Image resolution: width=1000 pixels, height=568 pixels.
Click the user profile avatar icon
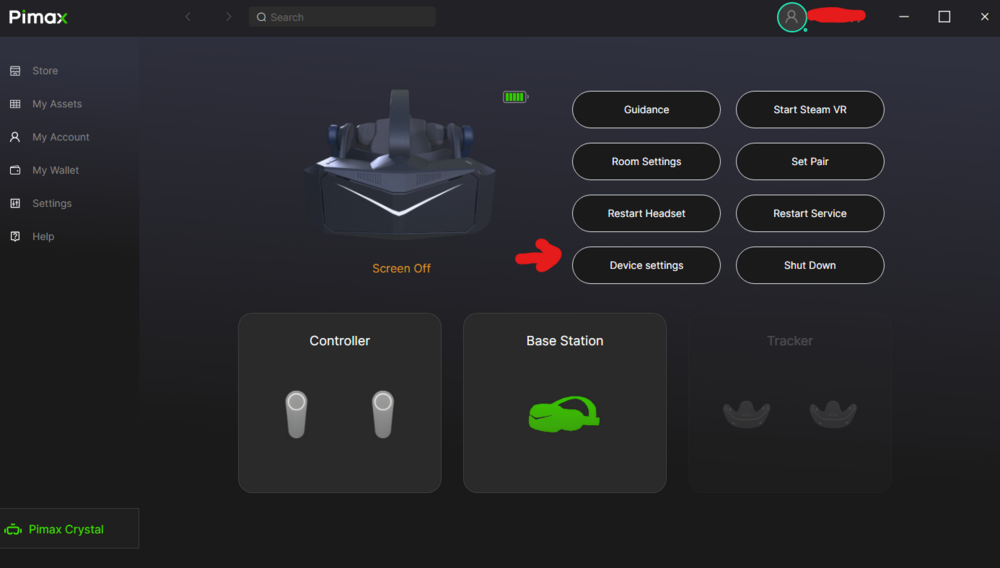(x=791, y=17)
